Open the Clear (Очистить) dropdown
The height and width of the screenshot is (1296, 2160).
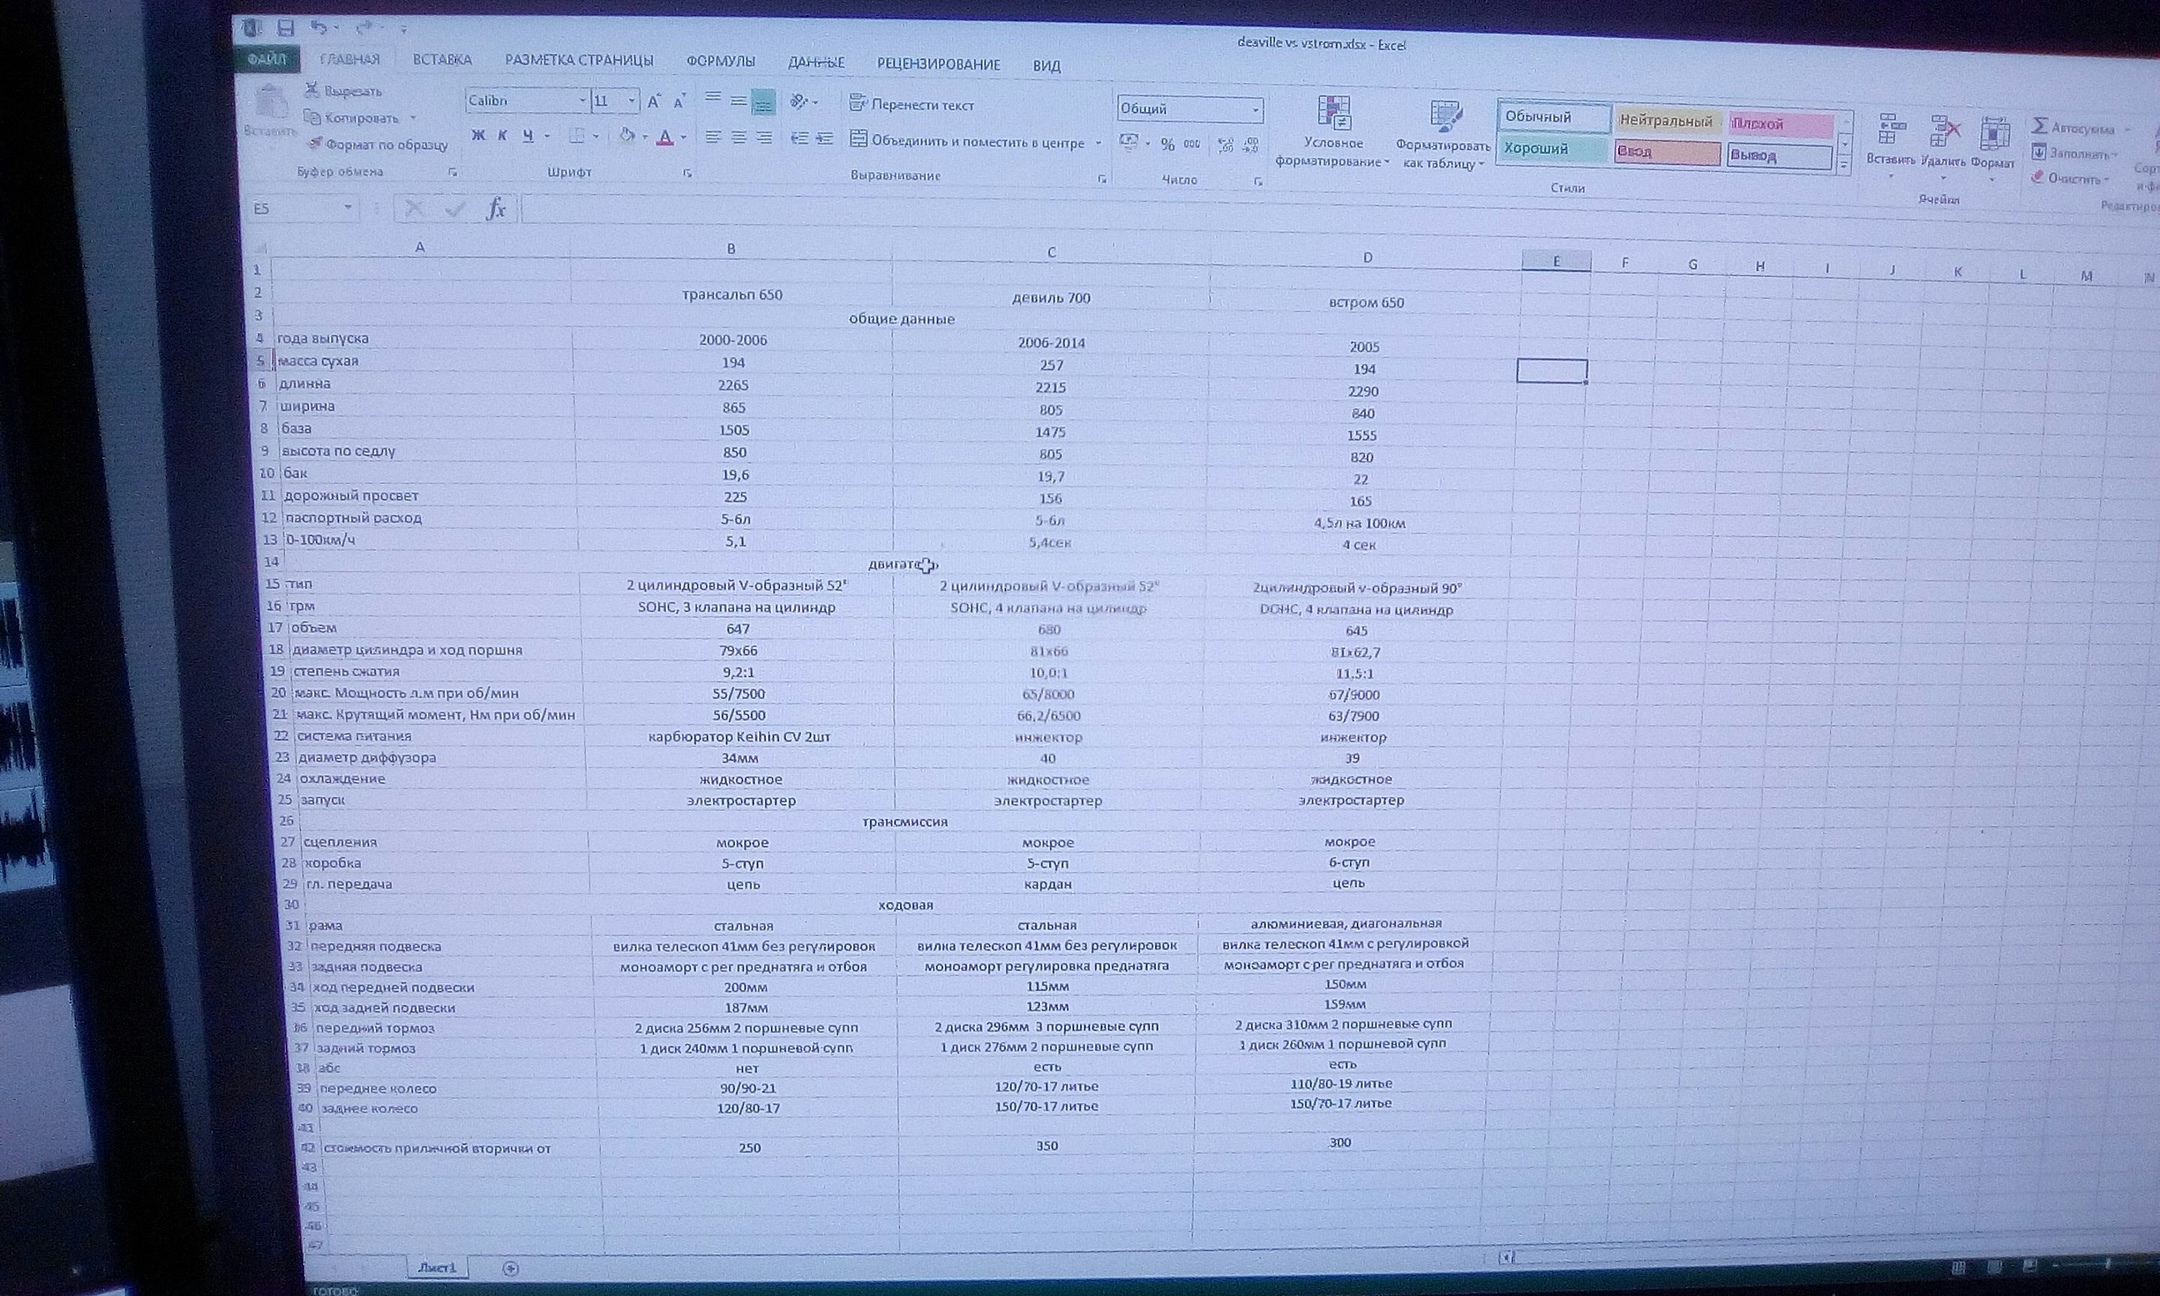tap(2070, 178)
